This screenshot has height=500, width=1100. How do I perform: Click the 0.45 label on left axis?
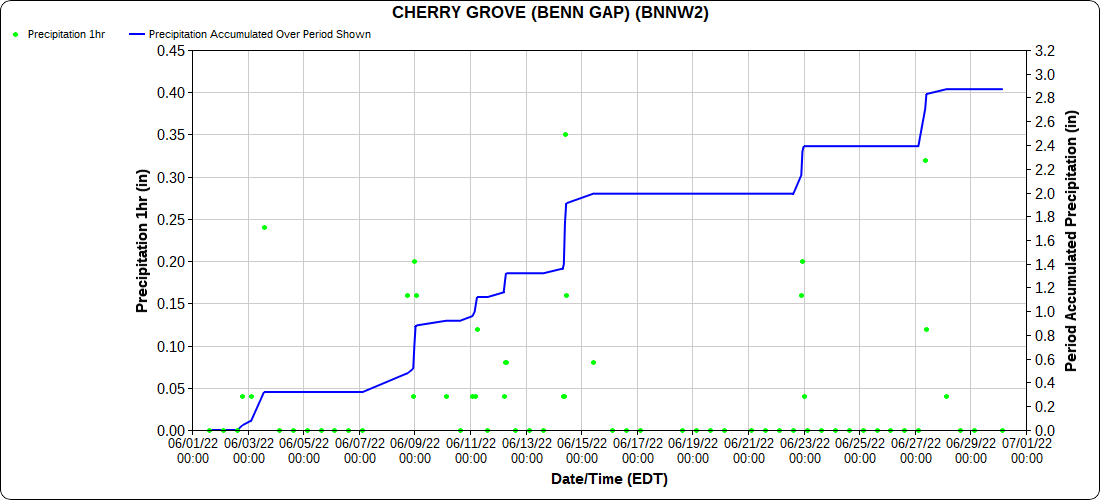click(166, 50)
